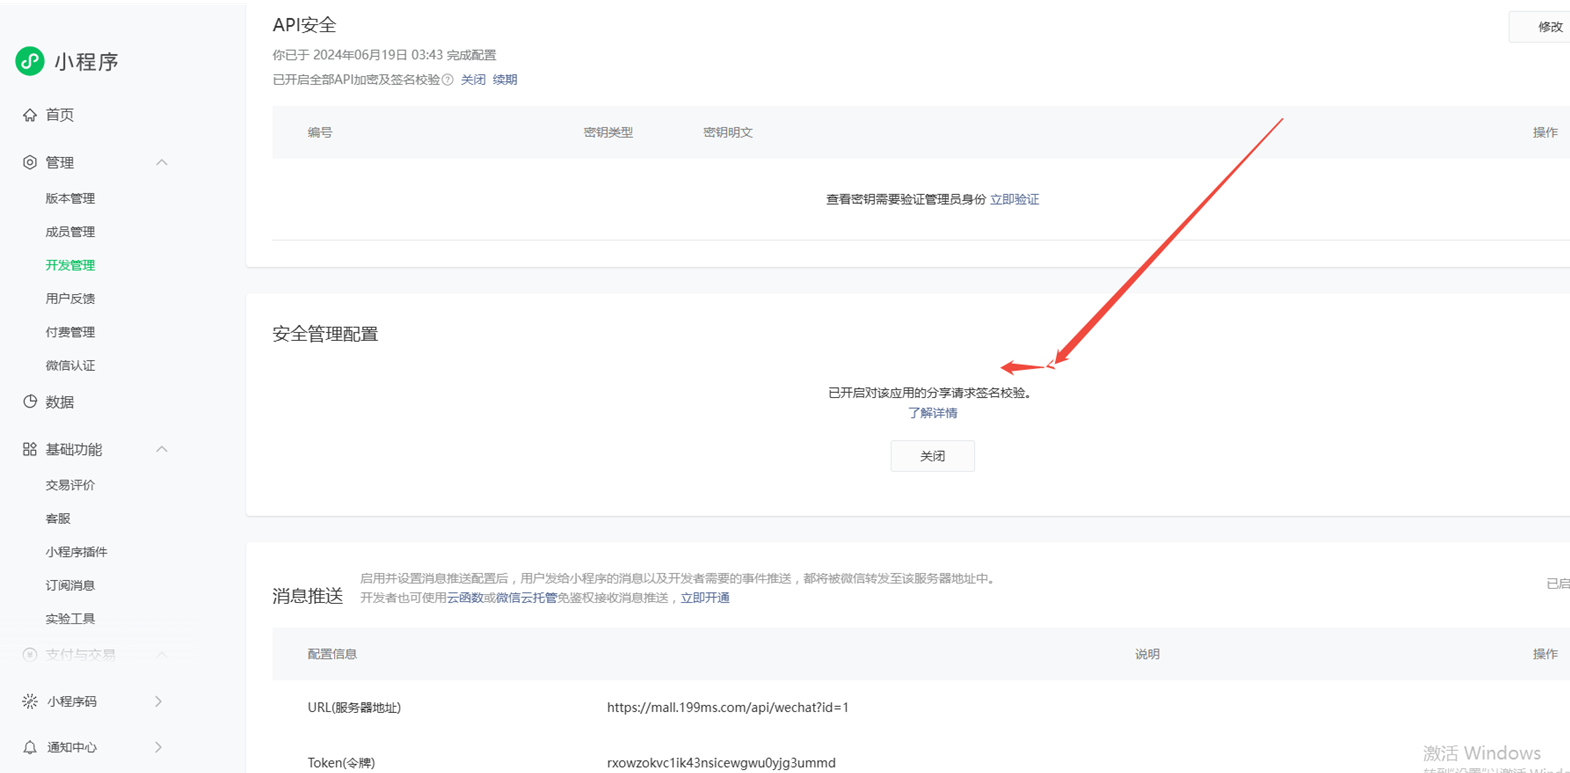
Task: Click the 小程序码 icon in sidebar
Action: coord(30,702)
